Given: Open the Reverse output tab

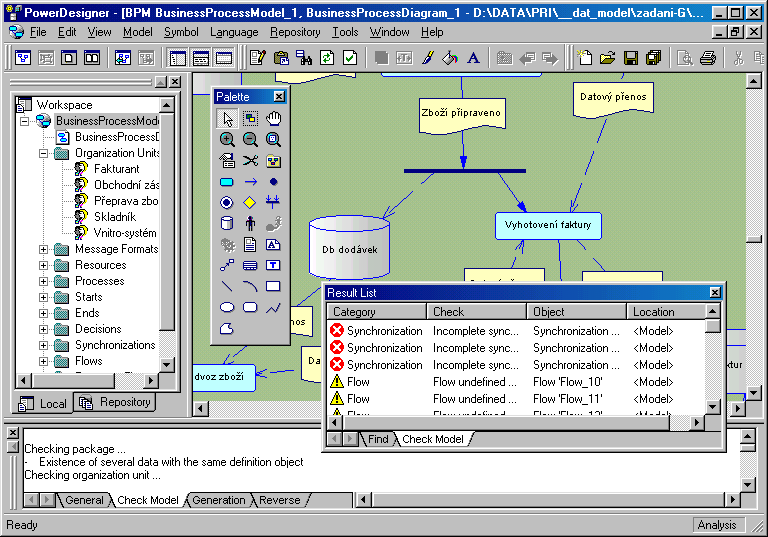Looking at the screenshot, I should point(280,500).
